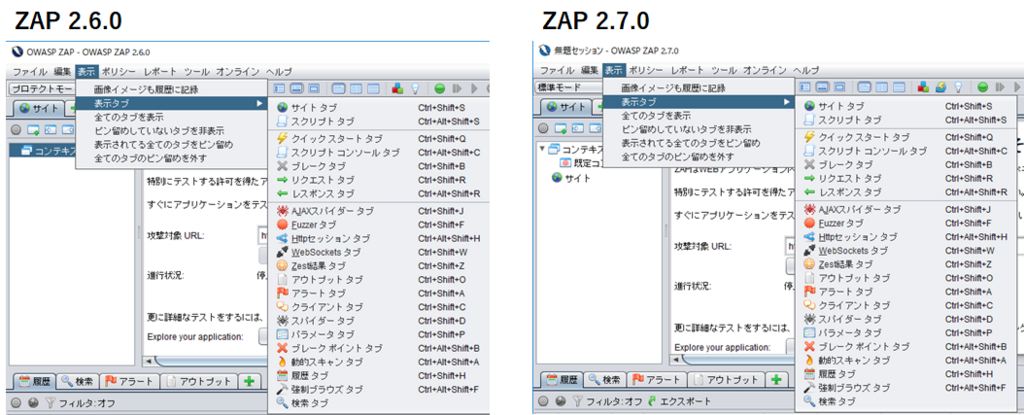This screenshot has width=1024, height=415.
Task: Open ファイル menu in ZAP 2.6.0 window
Action: coord(30,71)
